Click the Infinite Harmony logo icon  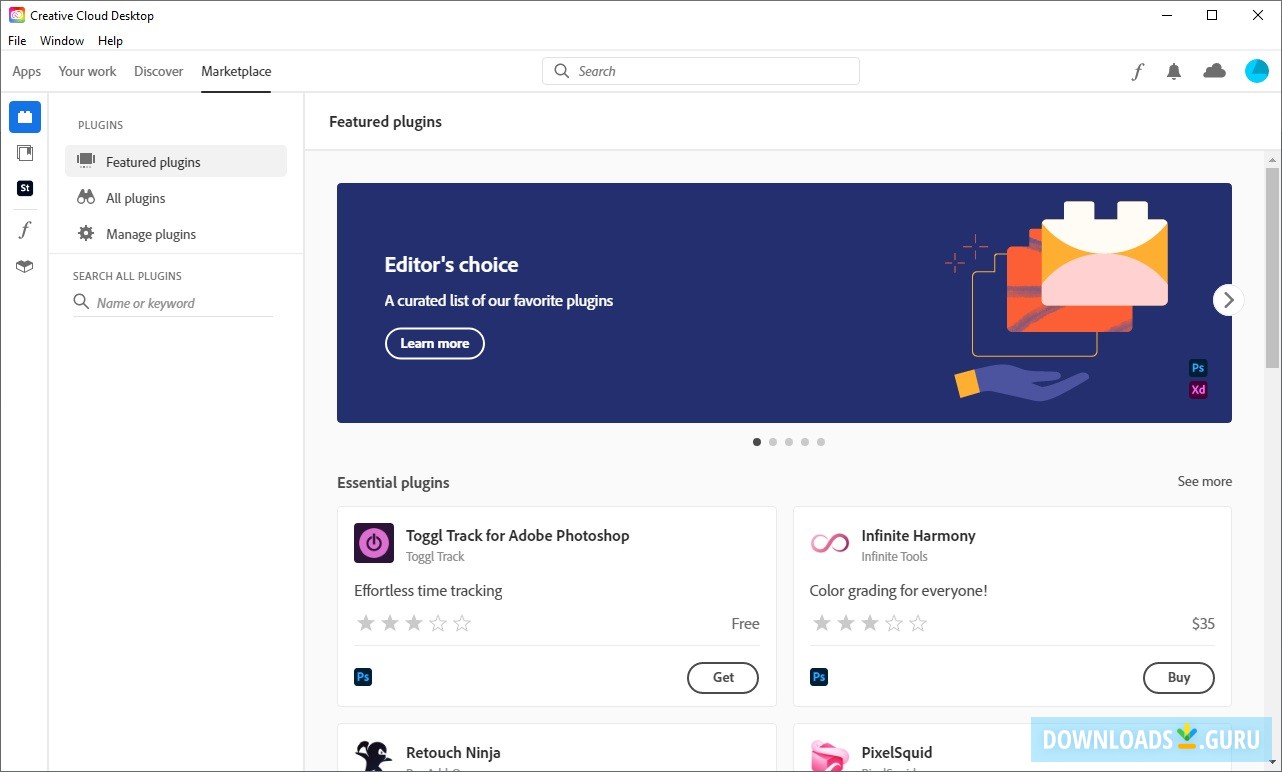click(x=829, y=543)
